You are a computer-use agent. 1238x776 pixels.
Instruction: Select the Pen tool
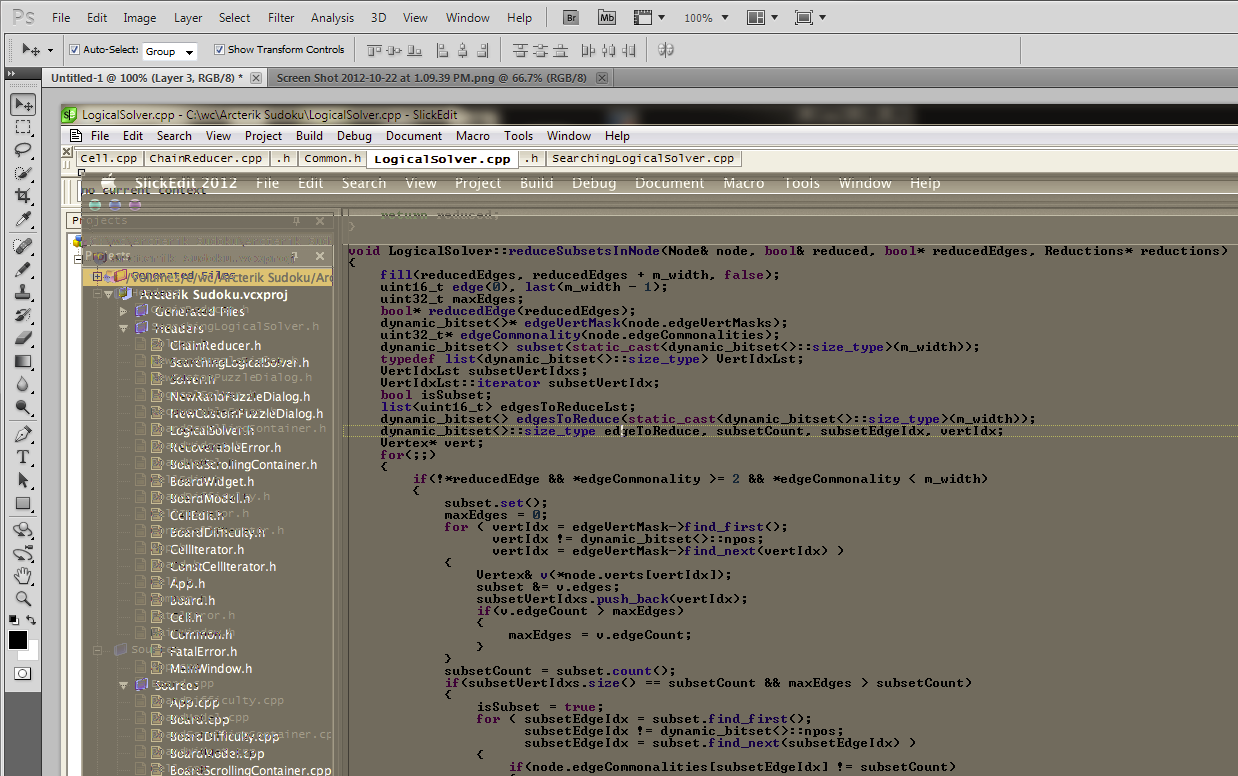[22, 434]
